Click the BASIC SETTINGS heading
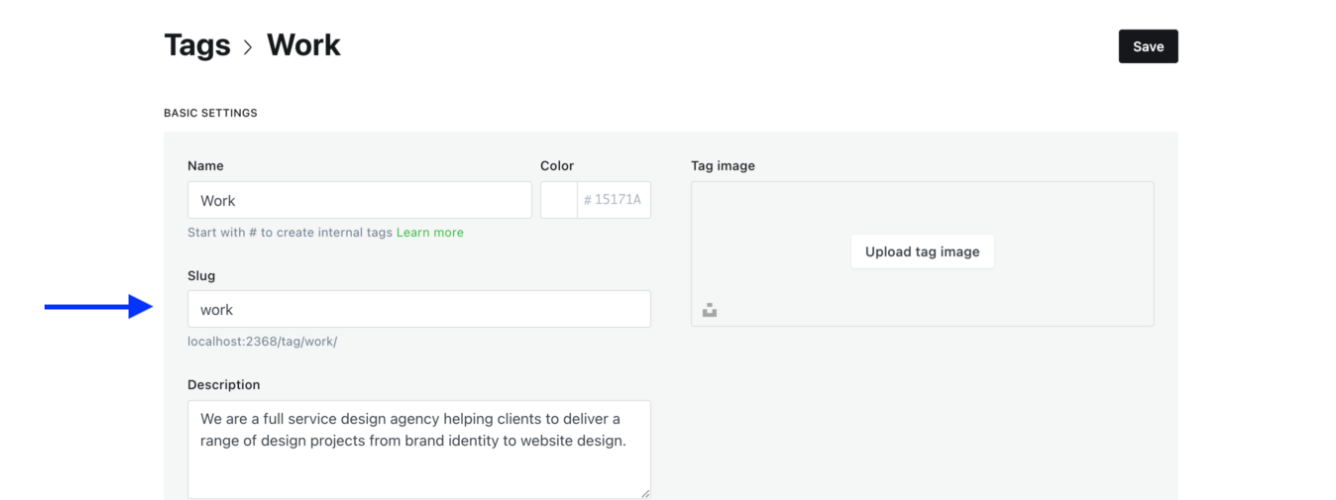 210,113
